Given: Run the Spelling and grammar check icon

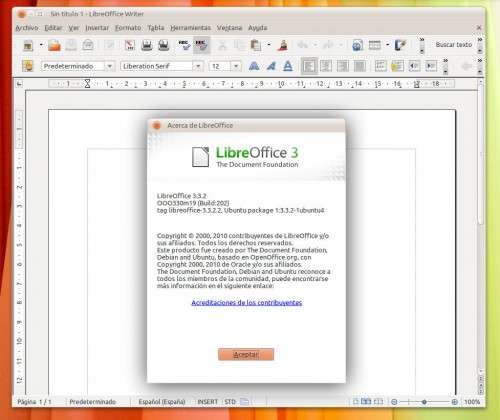Looking at the screenshot, I should pos(184,45).
